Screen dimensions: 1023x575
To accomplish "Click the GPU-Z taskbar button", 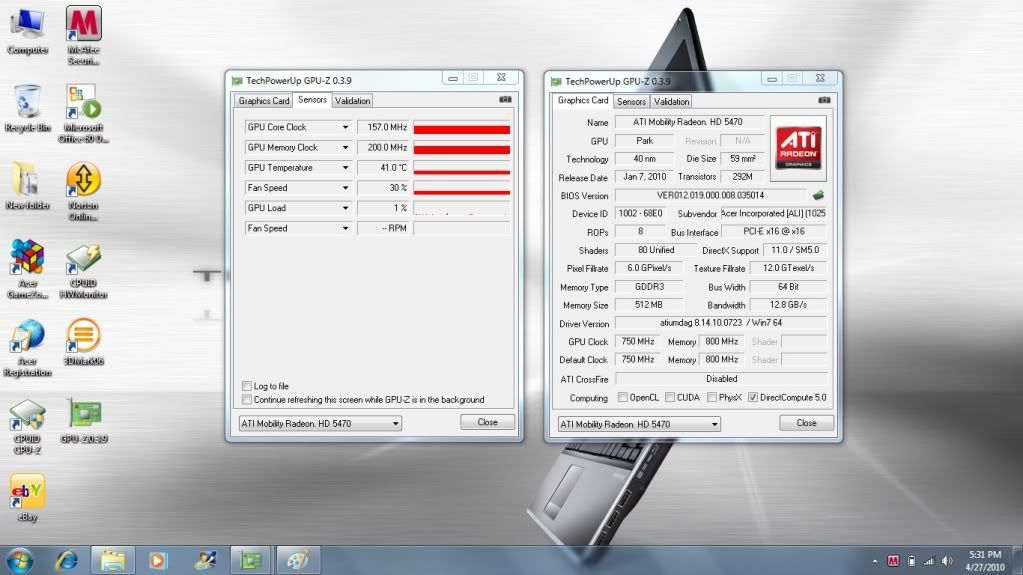I will 251,561.
